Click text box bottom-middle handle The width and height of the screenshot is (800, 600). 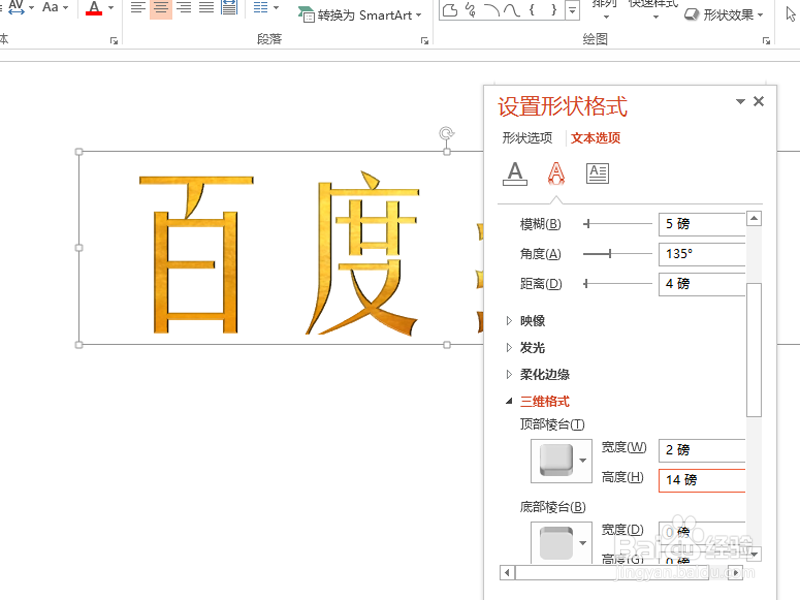[447, 345]
